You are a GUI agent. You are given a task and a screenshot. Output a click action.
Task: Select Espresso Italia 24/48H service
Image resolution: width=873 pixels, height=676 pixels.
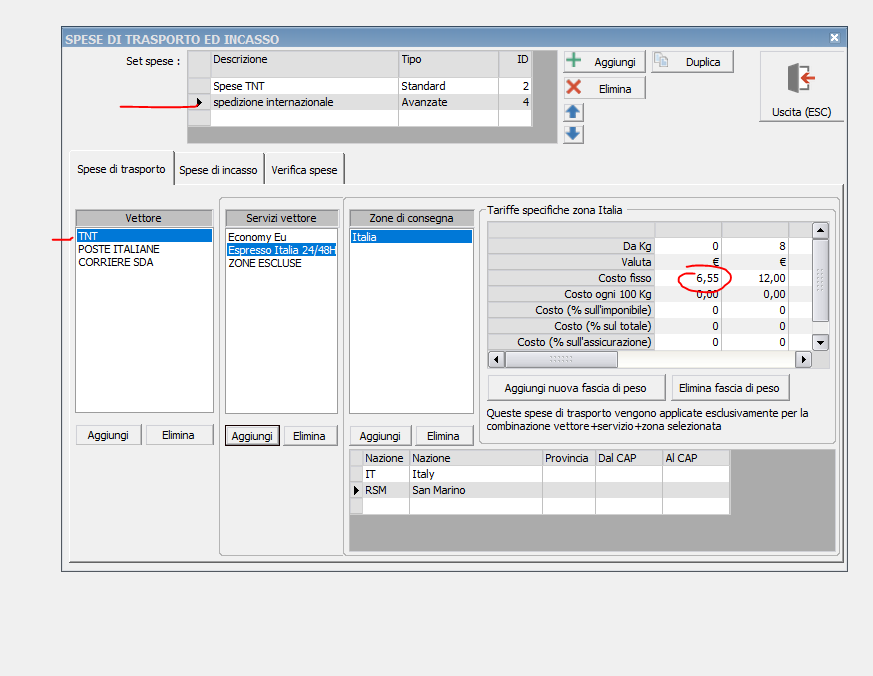point(282,250)
